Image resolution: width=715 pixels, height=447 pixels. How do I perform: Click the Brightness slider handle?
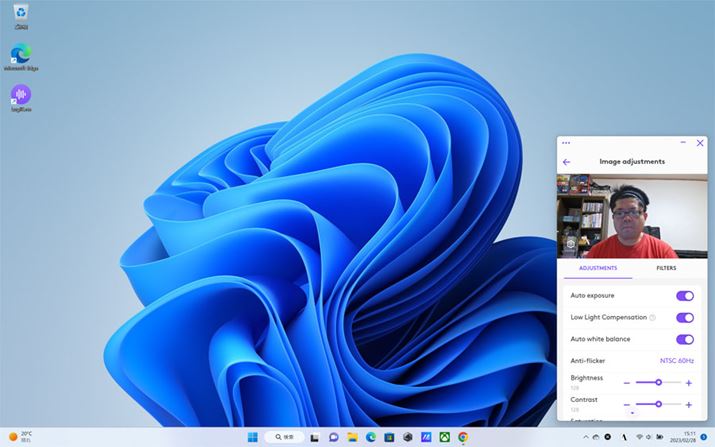658,382
